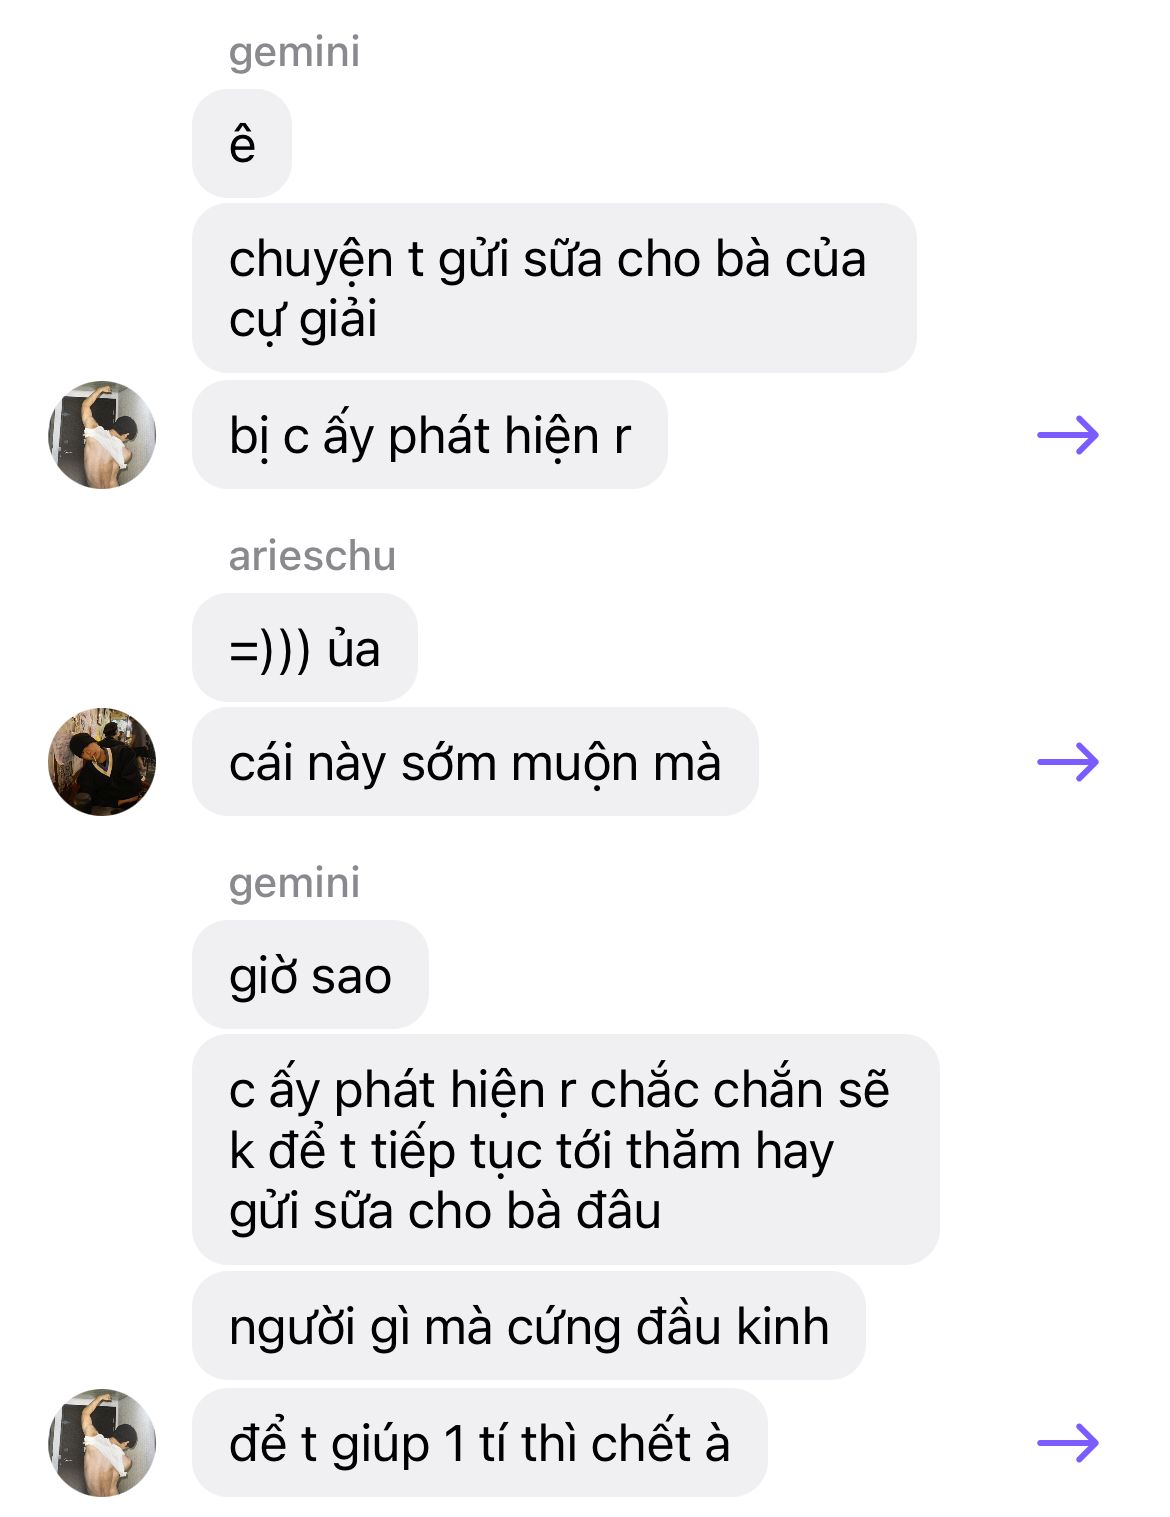Select the 'người gì mà cứng đầu kinh' bubble
This screenshot has width=1170, height=1517.
529,1327
